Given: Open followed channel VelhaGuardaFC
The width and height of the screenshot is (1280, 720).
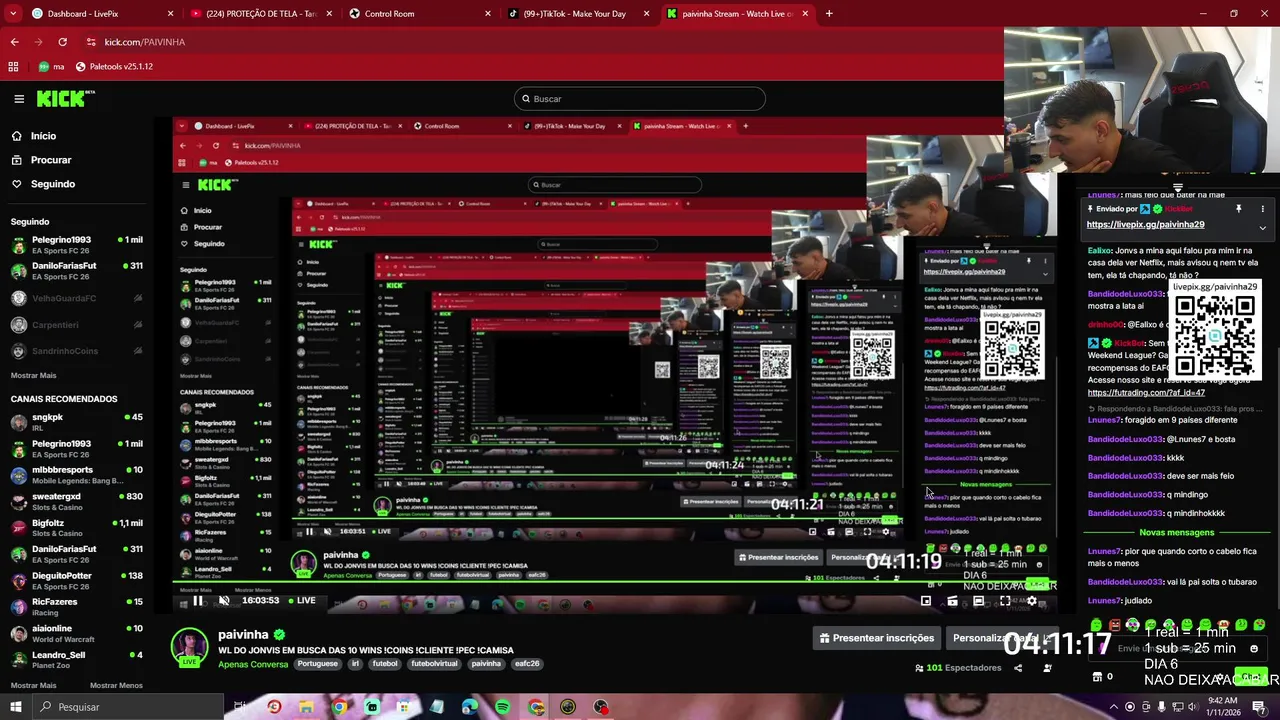Looking at the screenshot, I should click(x=77, y=298).
